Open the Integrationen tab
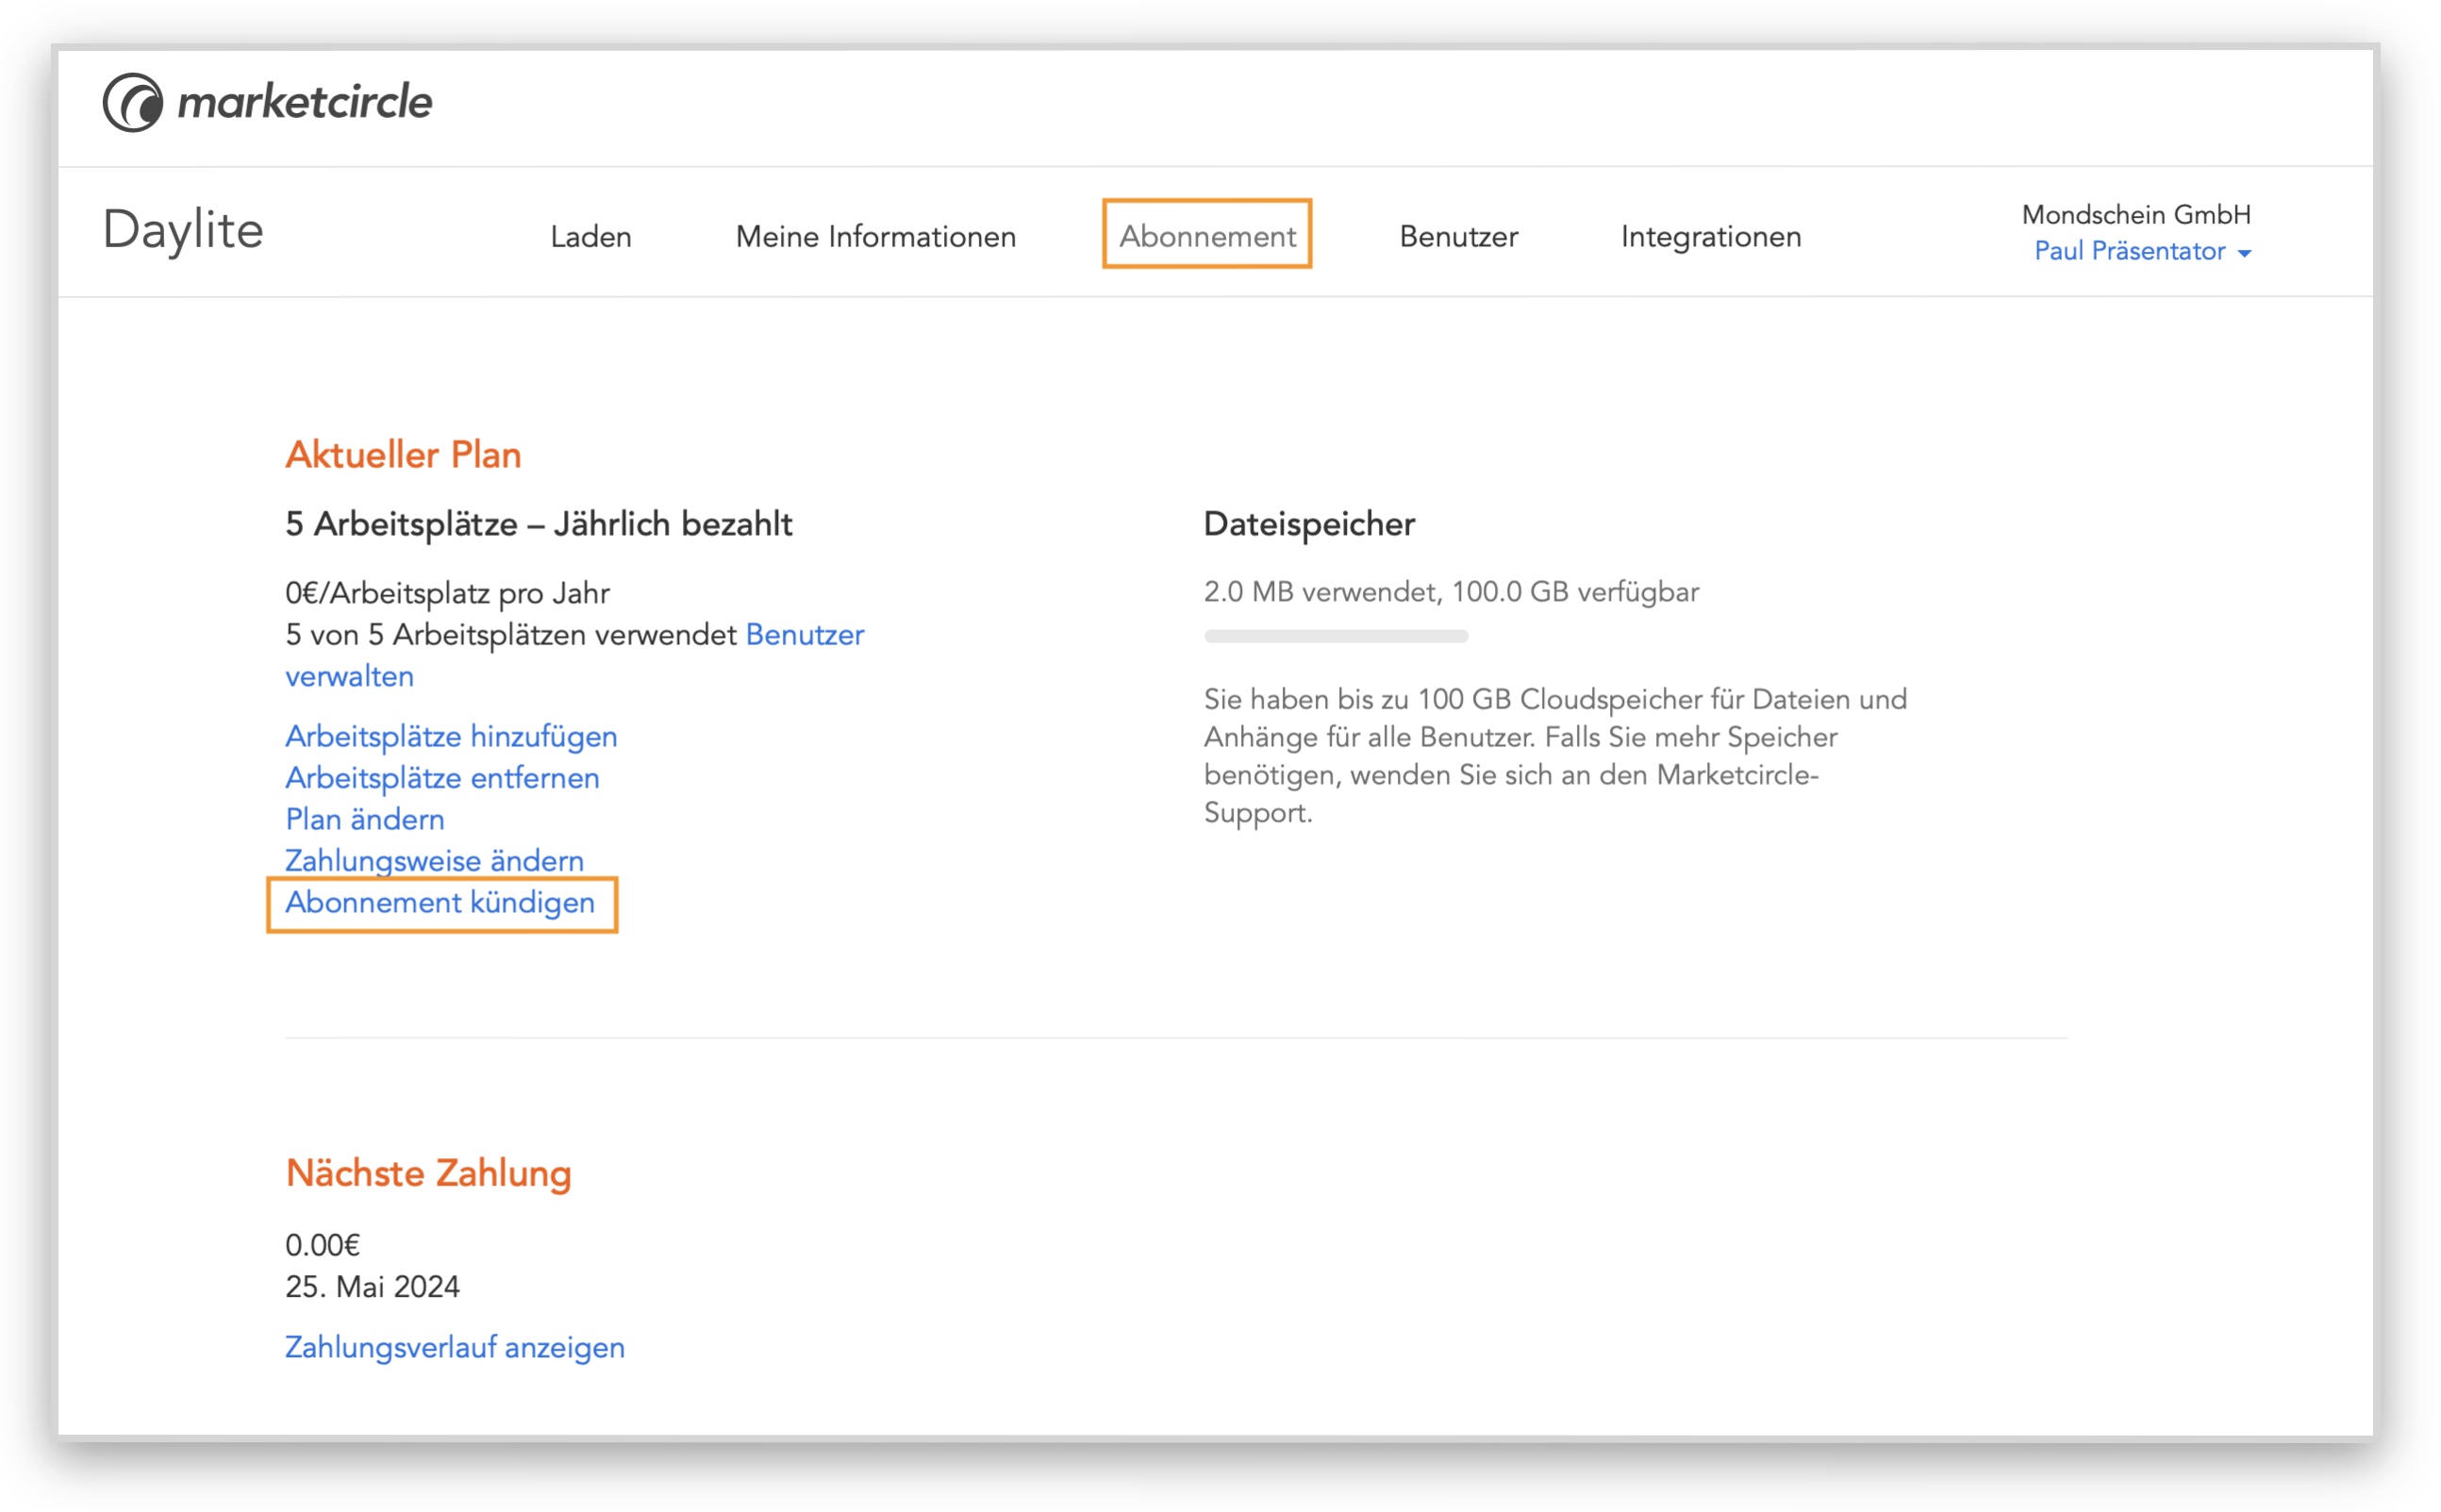This screenshot has height=1512, width=2441. (1711, 237)
